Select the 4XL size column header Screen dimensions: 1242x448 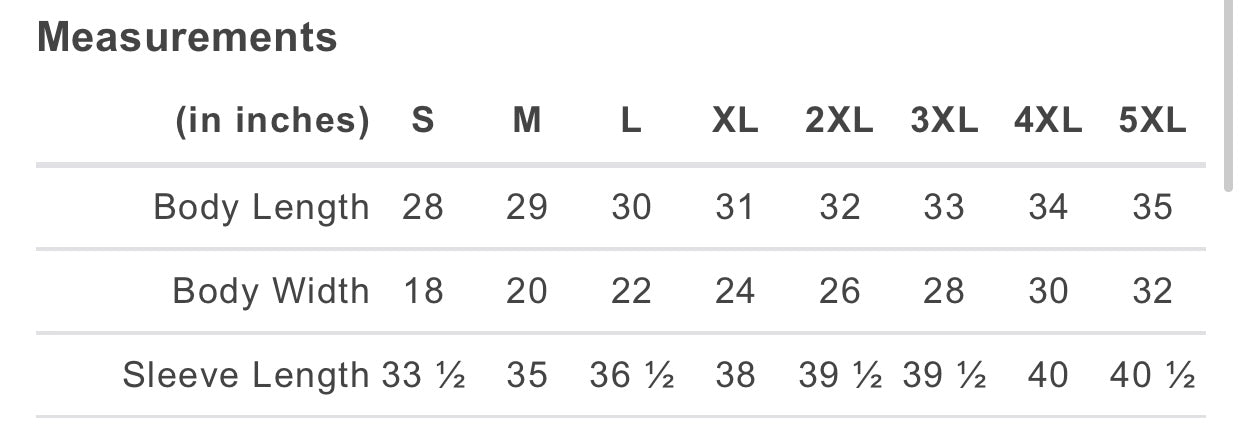[x=1048, y=121]
